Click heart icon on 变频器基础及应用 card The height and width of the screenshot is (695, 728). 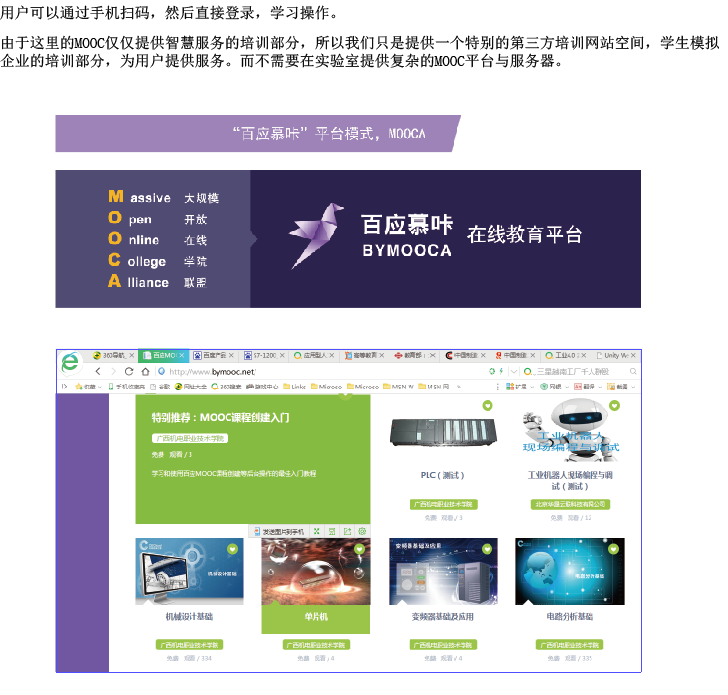pyautogui.click(x=487, y=549)
